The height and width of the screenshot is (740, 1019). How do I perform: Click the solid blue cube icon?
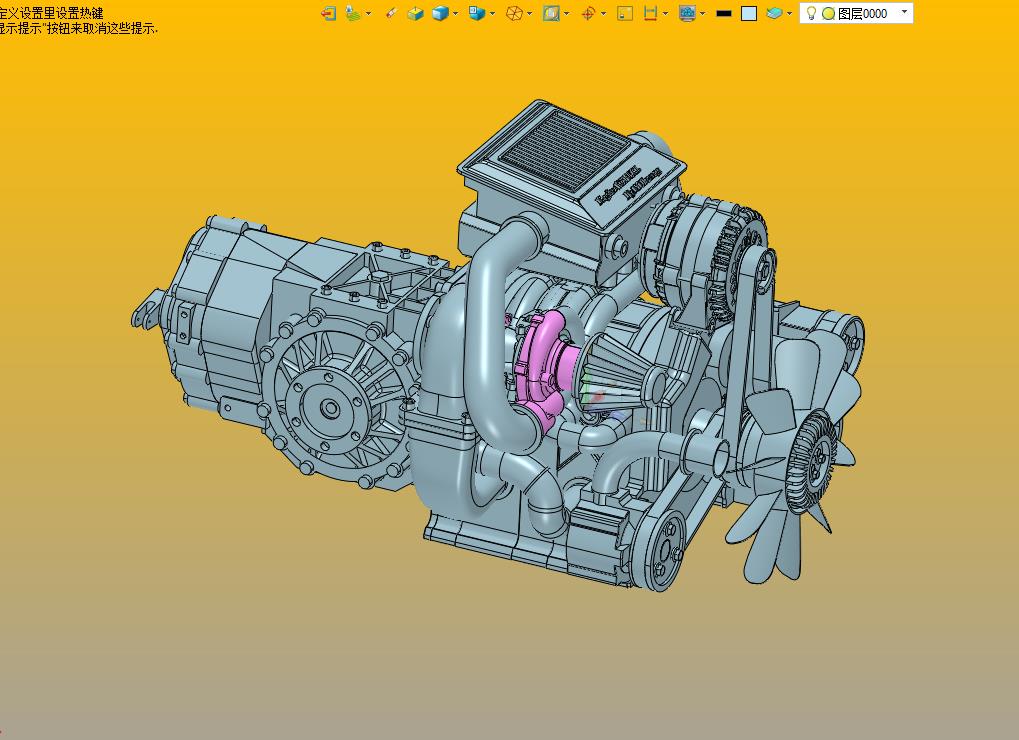click(439, 13)
